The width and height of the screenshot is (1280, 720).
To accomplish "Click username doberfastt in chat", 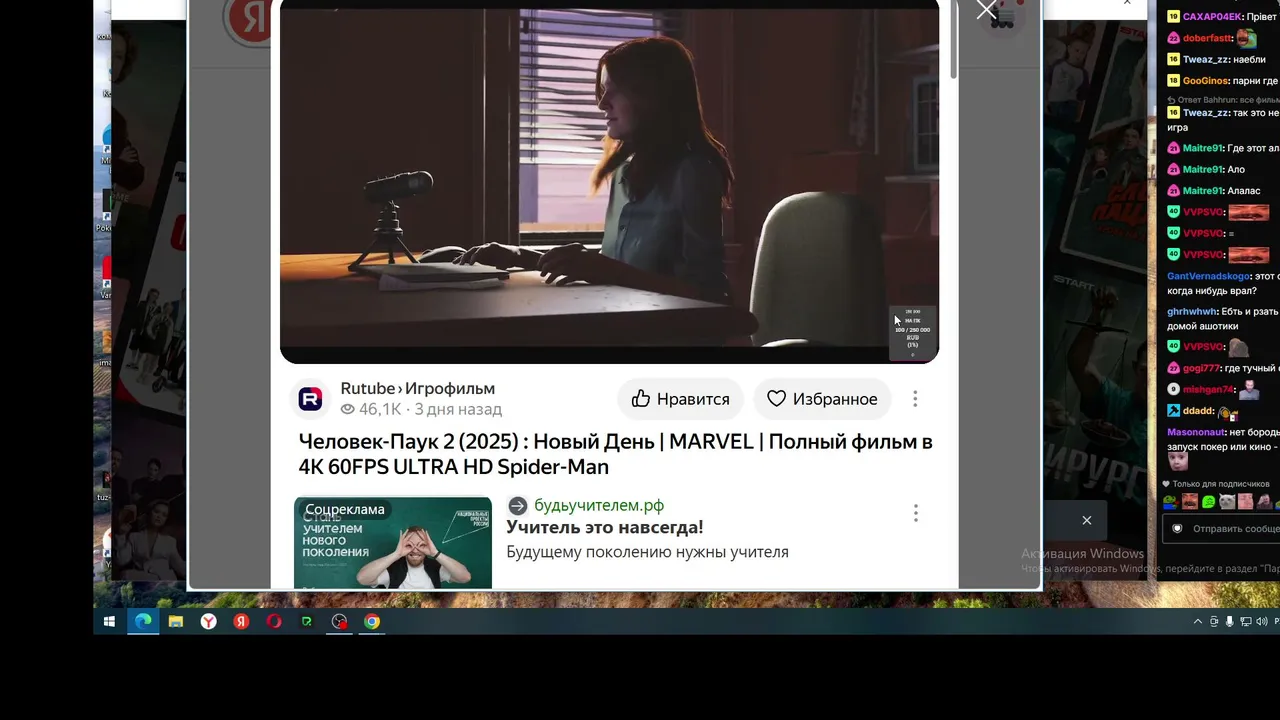I will pos(1207,38).
